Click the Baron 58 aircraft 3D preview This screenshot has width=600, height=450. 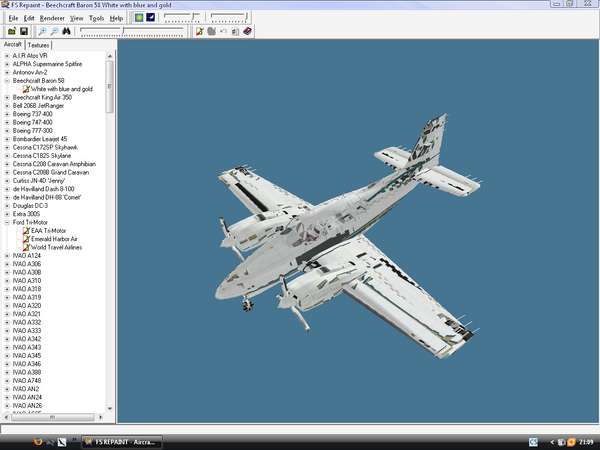346,237
